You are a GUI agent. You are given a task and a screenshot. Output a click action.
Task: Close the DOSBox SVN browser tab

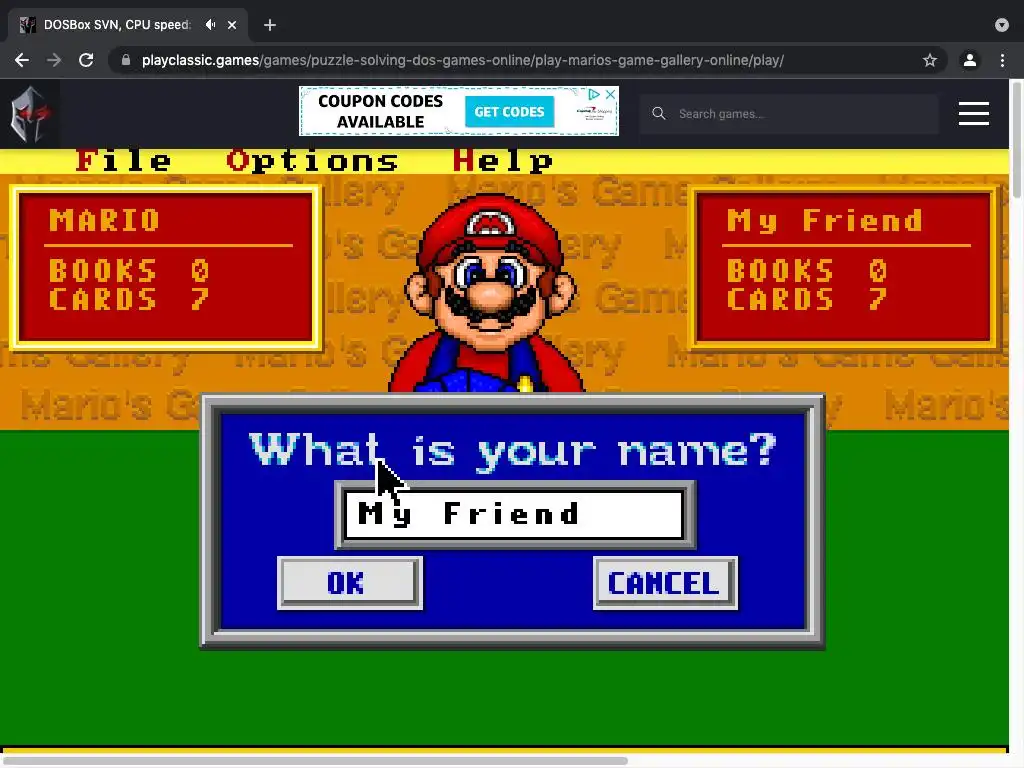232,25
